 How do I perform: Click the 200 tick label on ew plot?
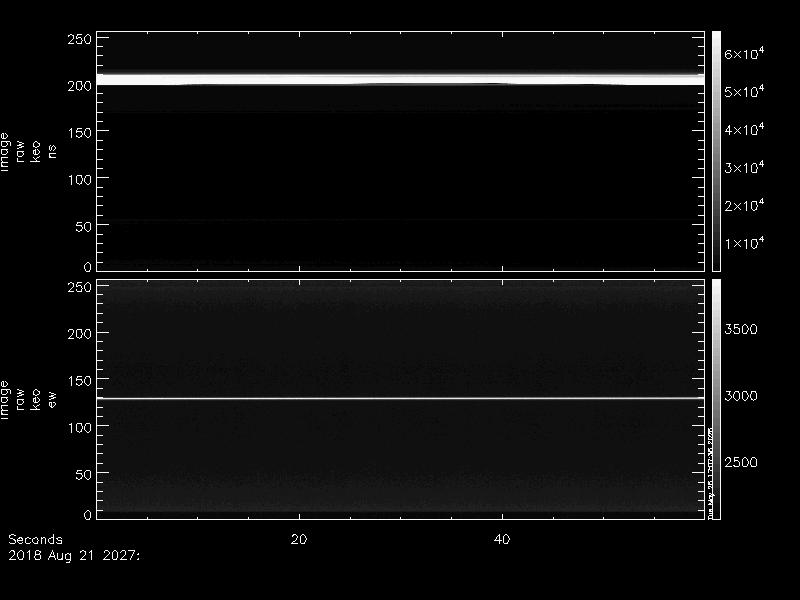click(79, 334)
